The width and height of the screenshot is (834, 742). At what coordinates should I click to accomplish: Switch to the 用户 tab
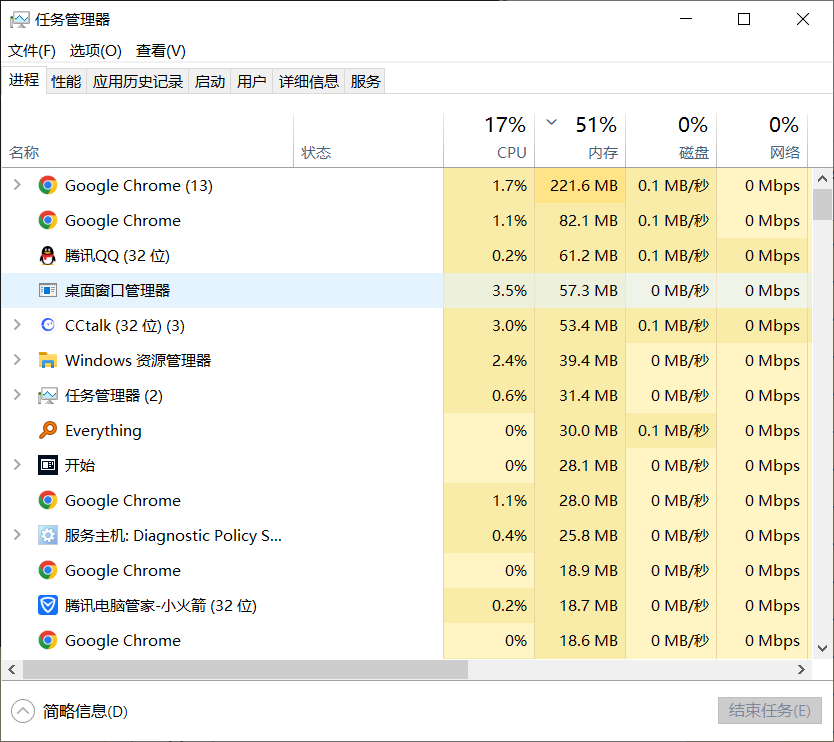252,81
